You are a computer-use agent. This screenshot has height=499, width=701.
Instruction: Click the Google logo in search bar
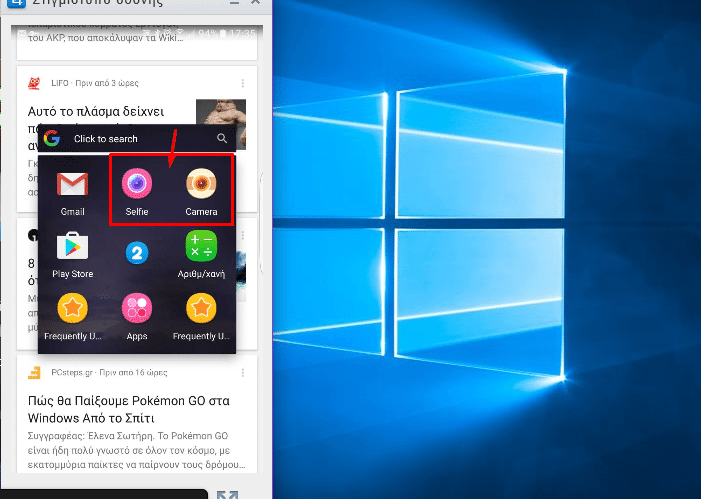pos(52,139)
